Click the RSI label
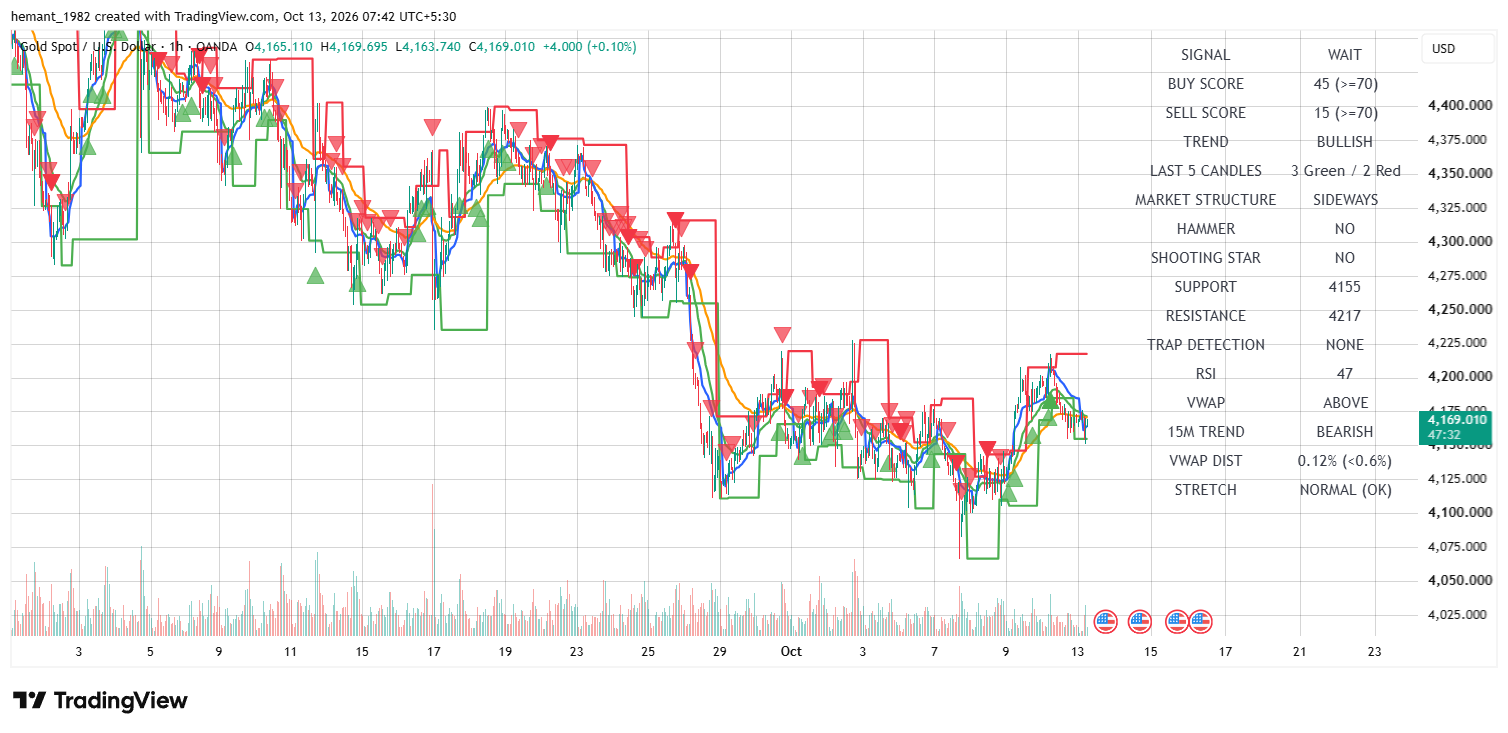Image resolution: width=1508 pixels, height=733 pixels. (x=1205, y=374)
